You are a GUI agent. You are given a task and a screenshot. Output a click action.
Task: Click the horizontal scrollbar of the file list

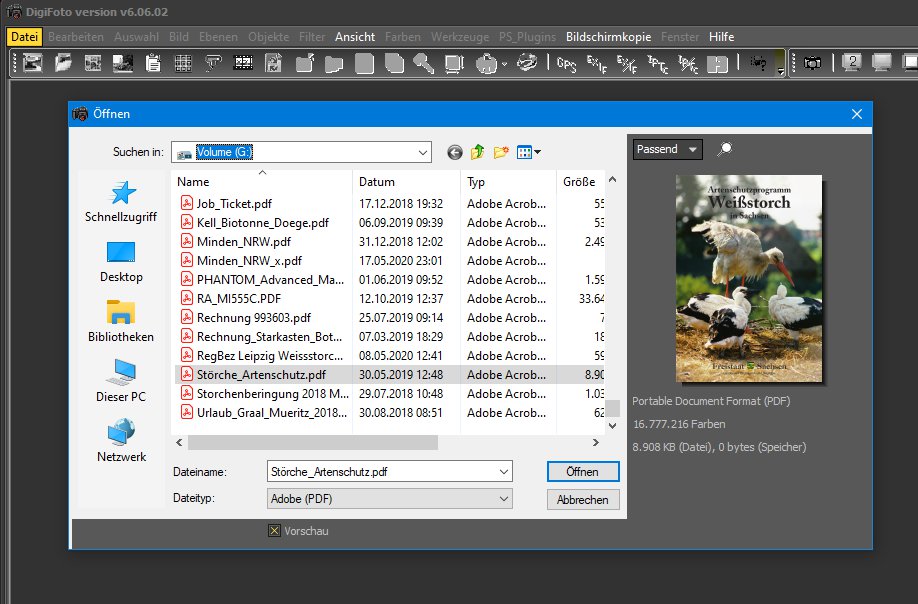pos(310,442)
